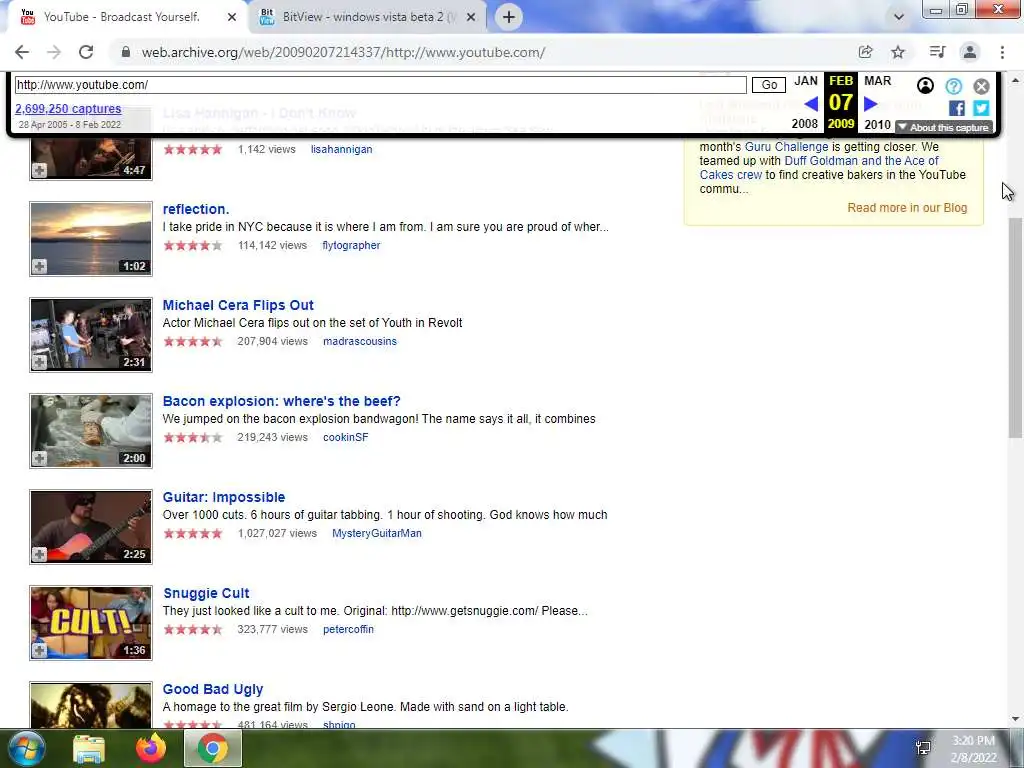This screenshot has height=768, width=1024.
Task: Open Snuggie Cult video title
Action: tap(206, 593)
